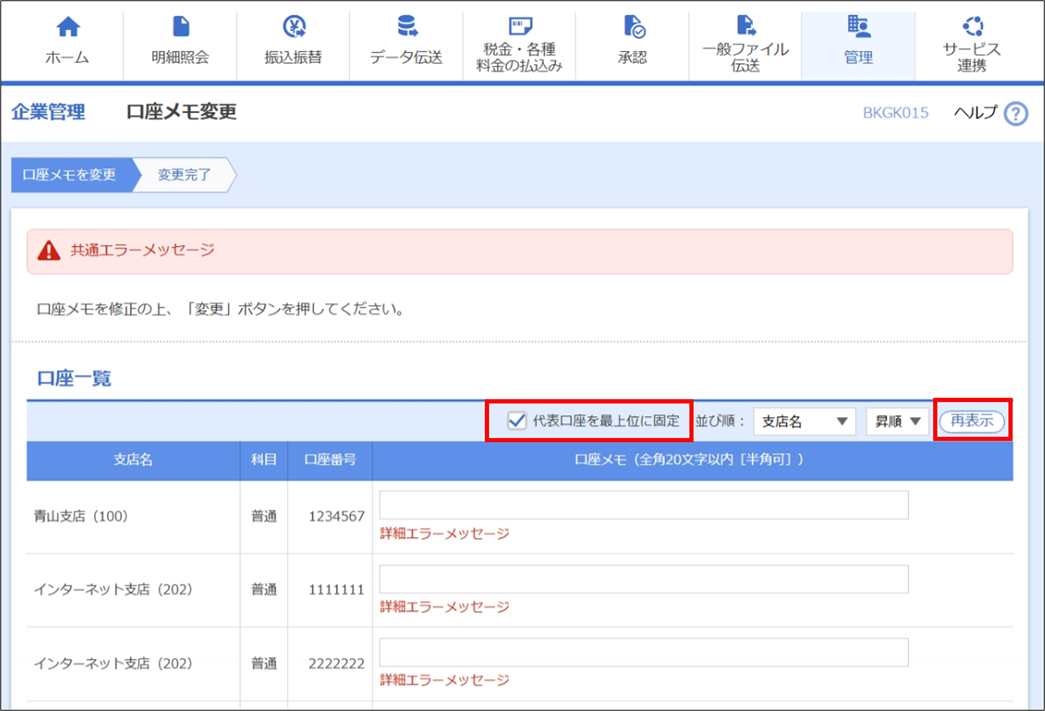
Task: Click the 企業管理 heading link
Action: (48, 112)
